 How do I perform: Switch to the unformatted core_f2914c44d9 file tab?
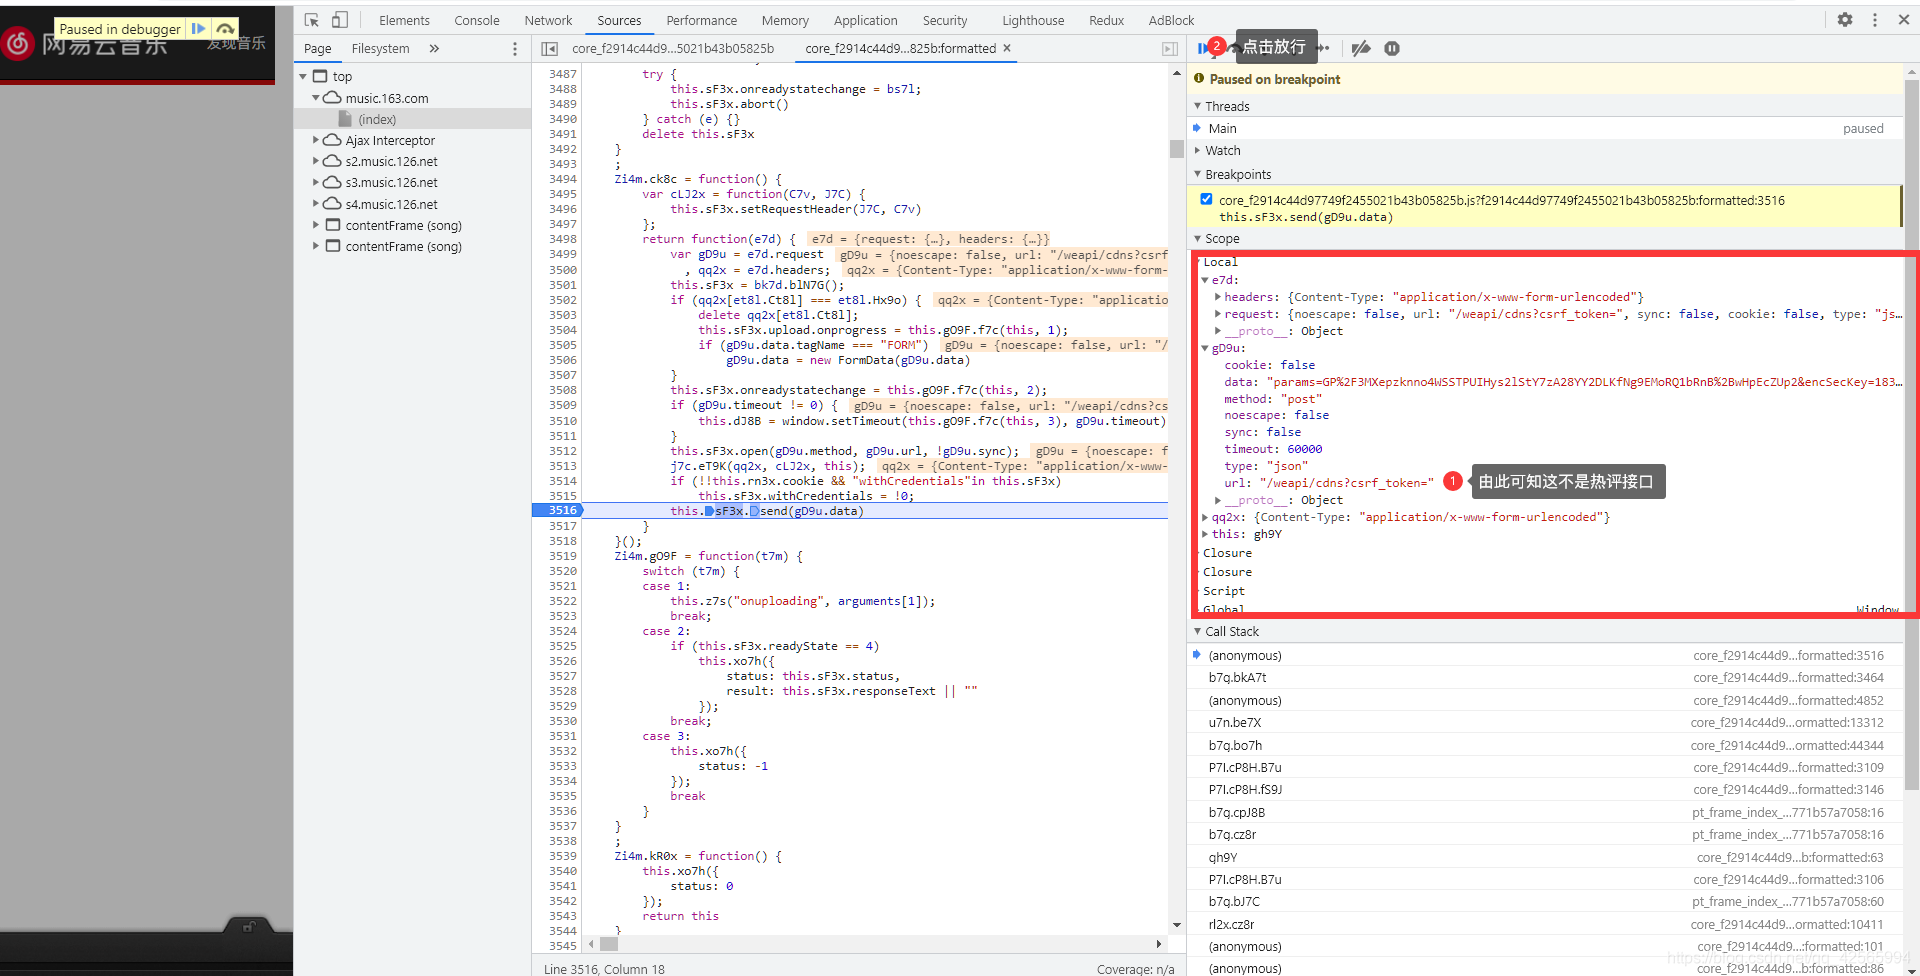pos(673,48)
